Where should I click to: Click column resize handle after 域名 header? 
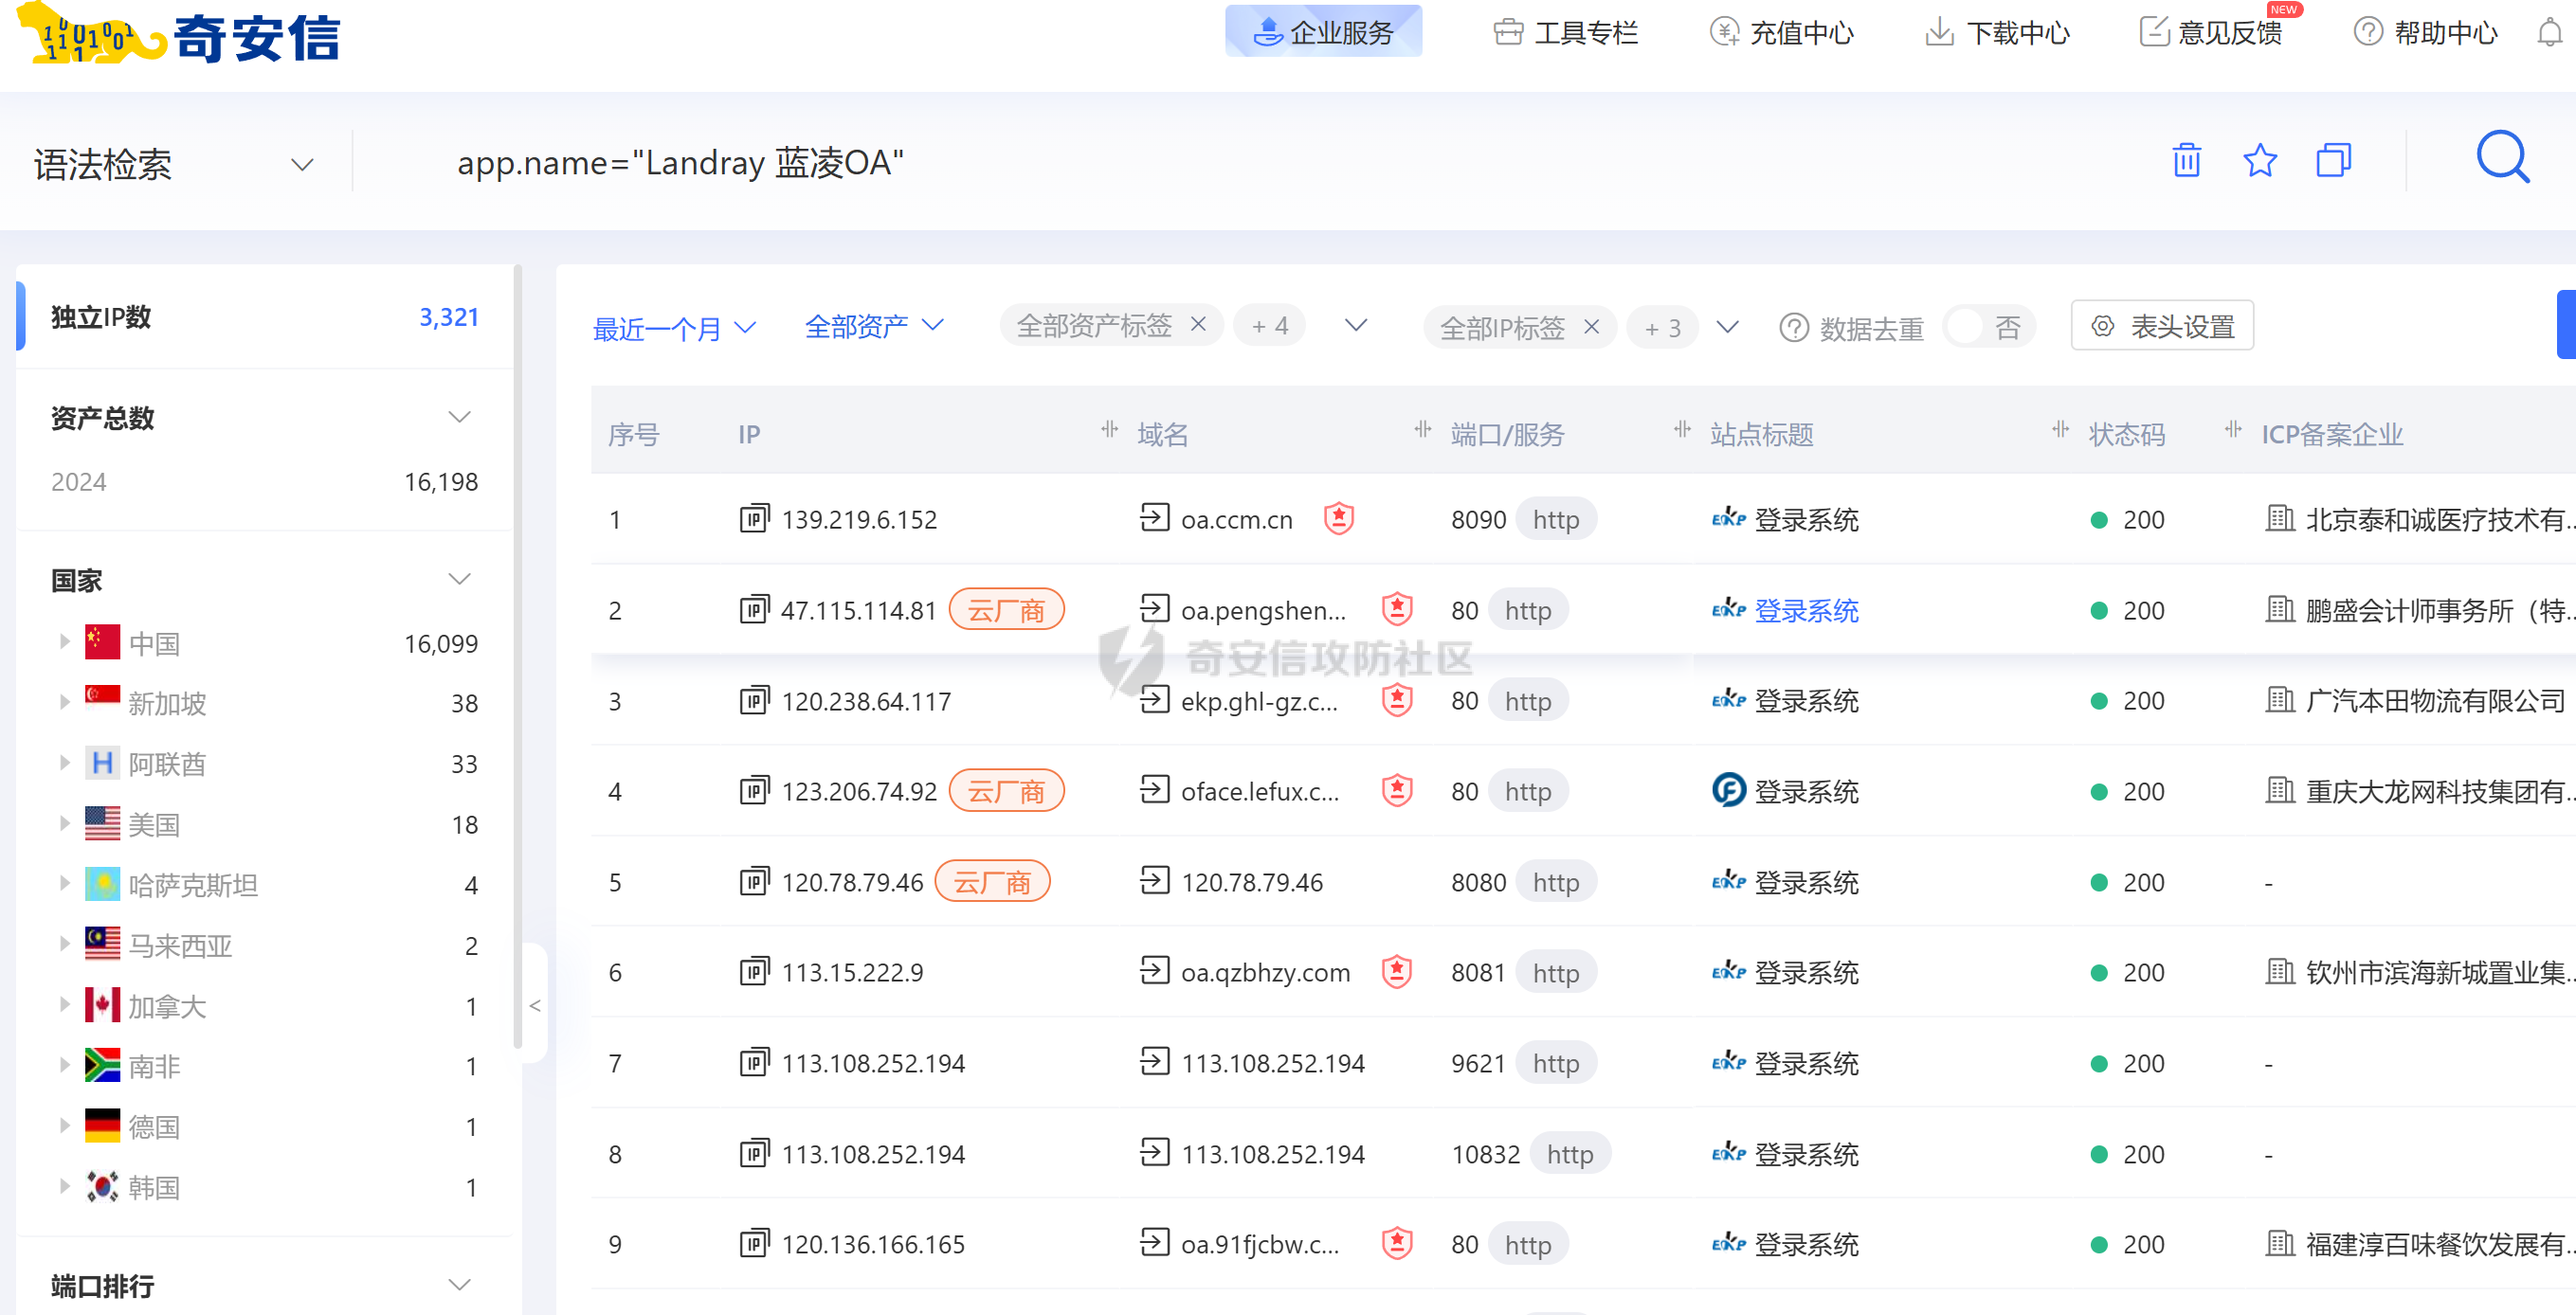pyautogui.click(x=1422, y=430)
